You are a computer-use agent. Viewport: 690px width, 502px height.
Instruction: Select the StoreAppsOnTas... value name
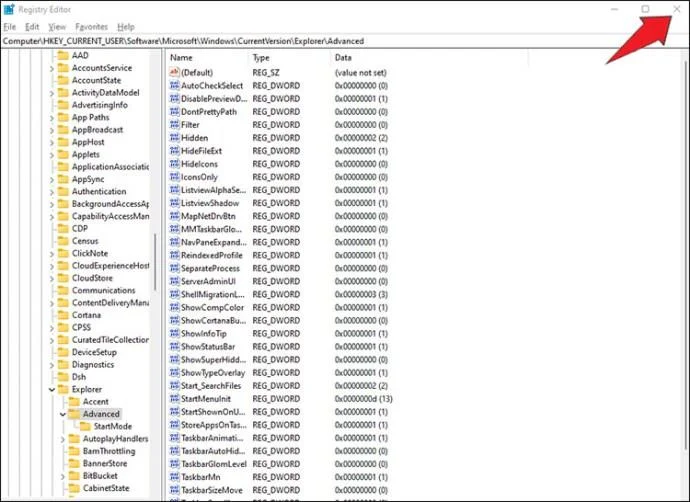tap(213, 425)
